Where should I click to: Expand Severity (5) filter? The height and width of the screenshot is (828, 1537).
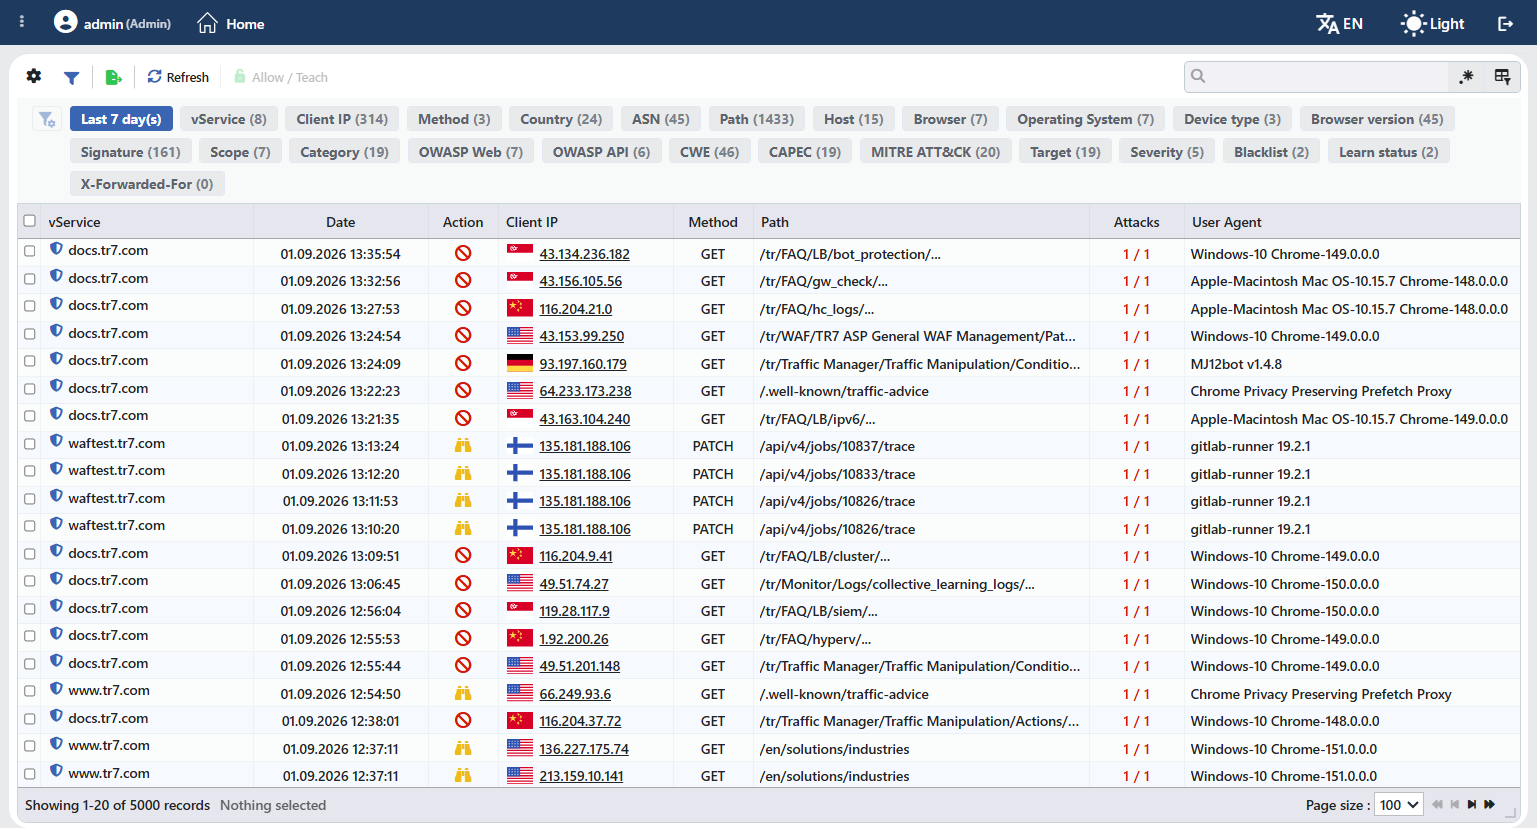tap(1167, 152)
